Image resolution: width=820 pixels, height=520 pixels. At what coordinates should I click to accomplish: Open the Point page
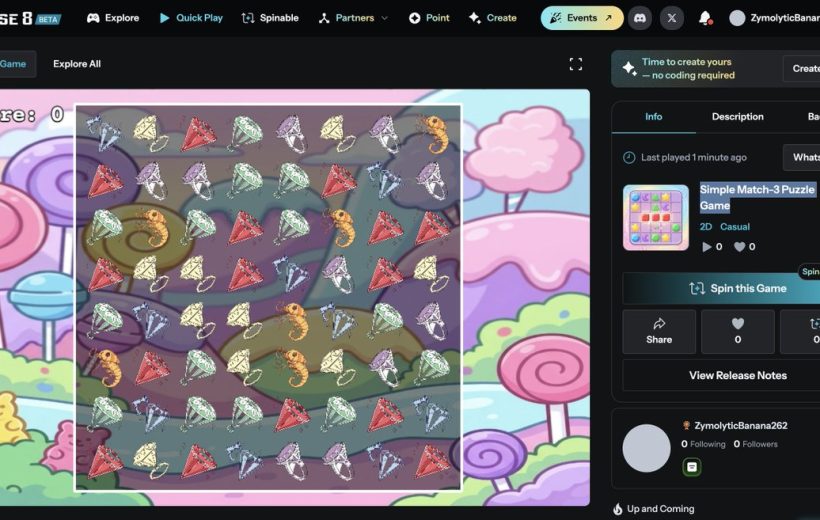coord(429,18)
